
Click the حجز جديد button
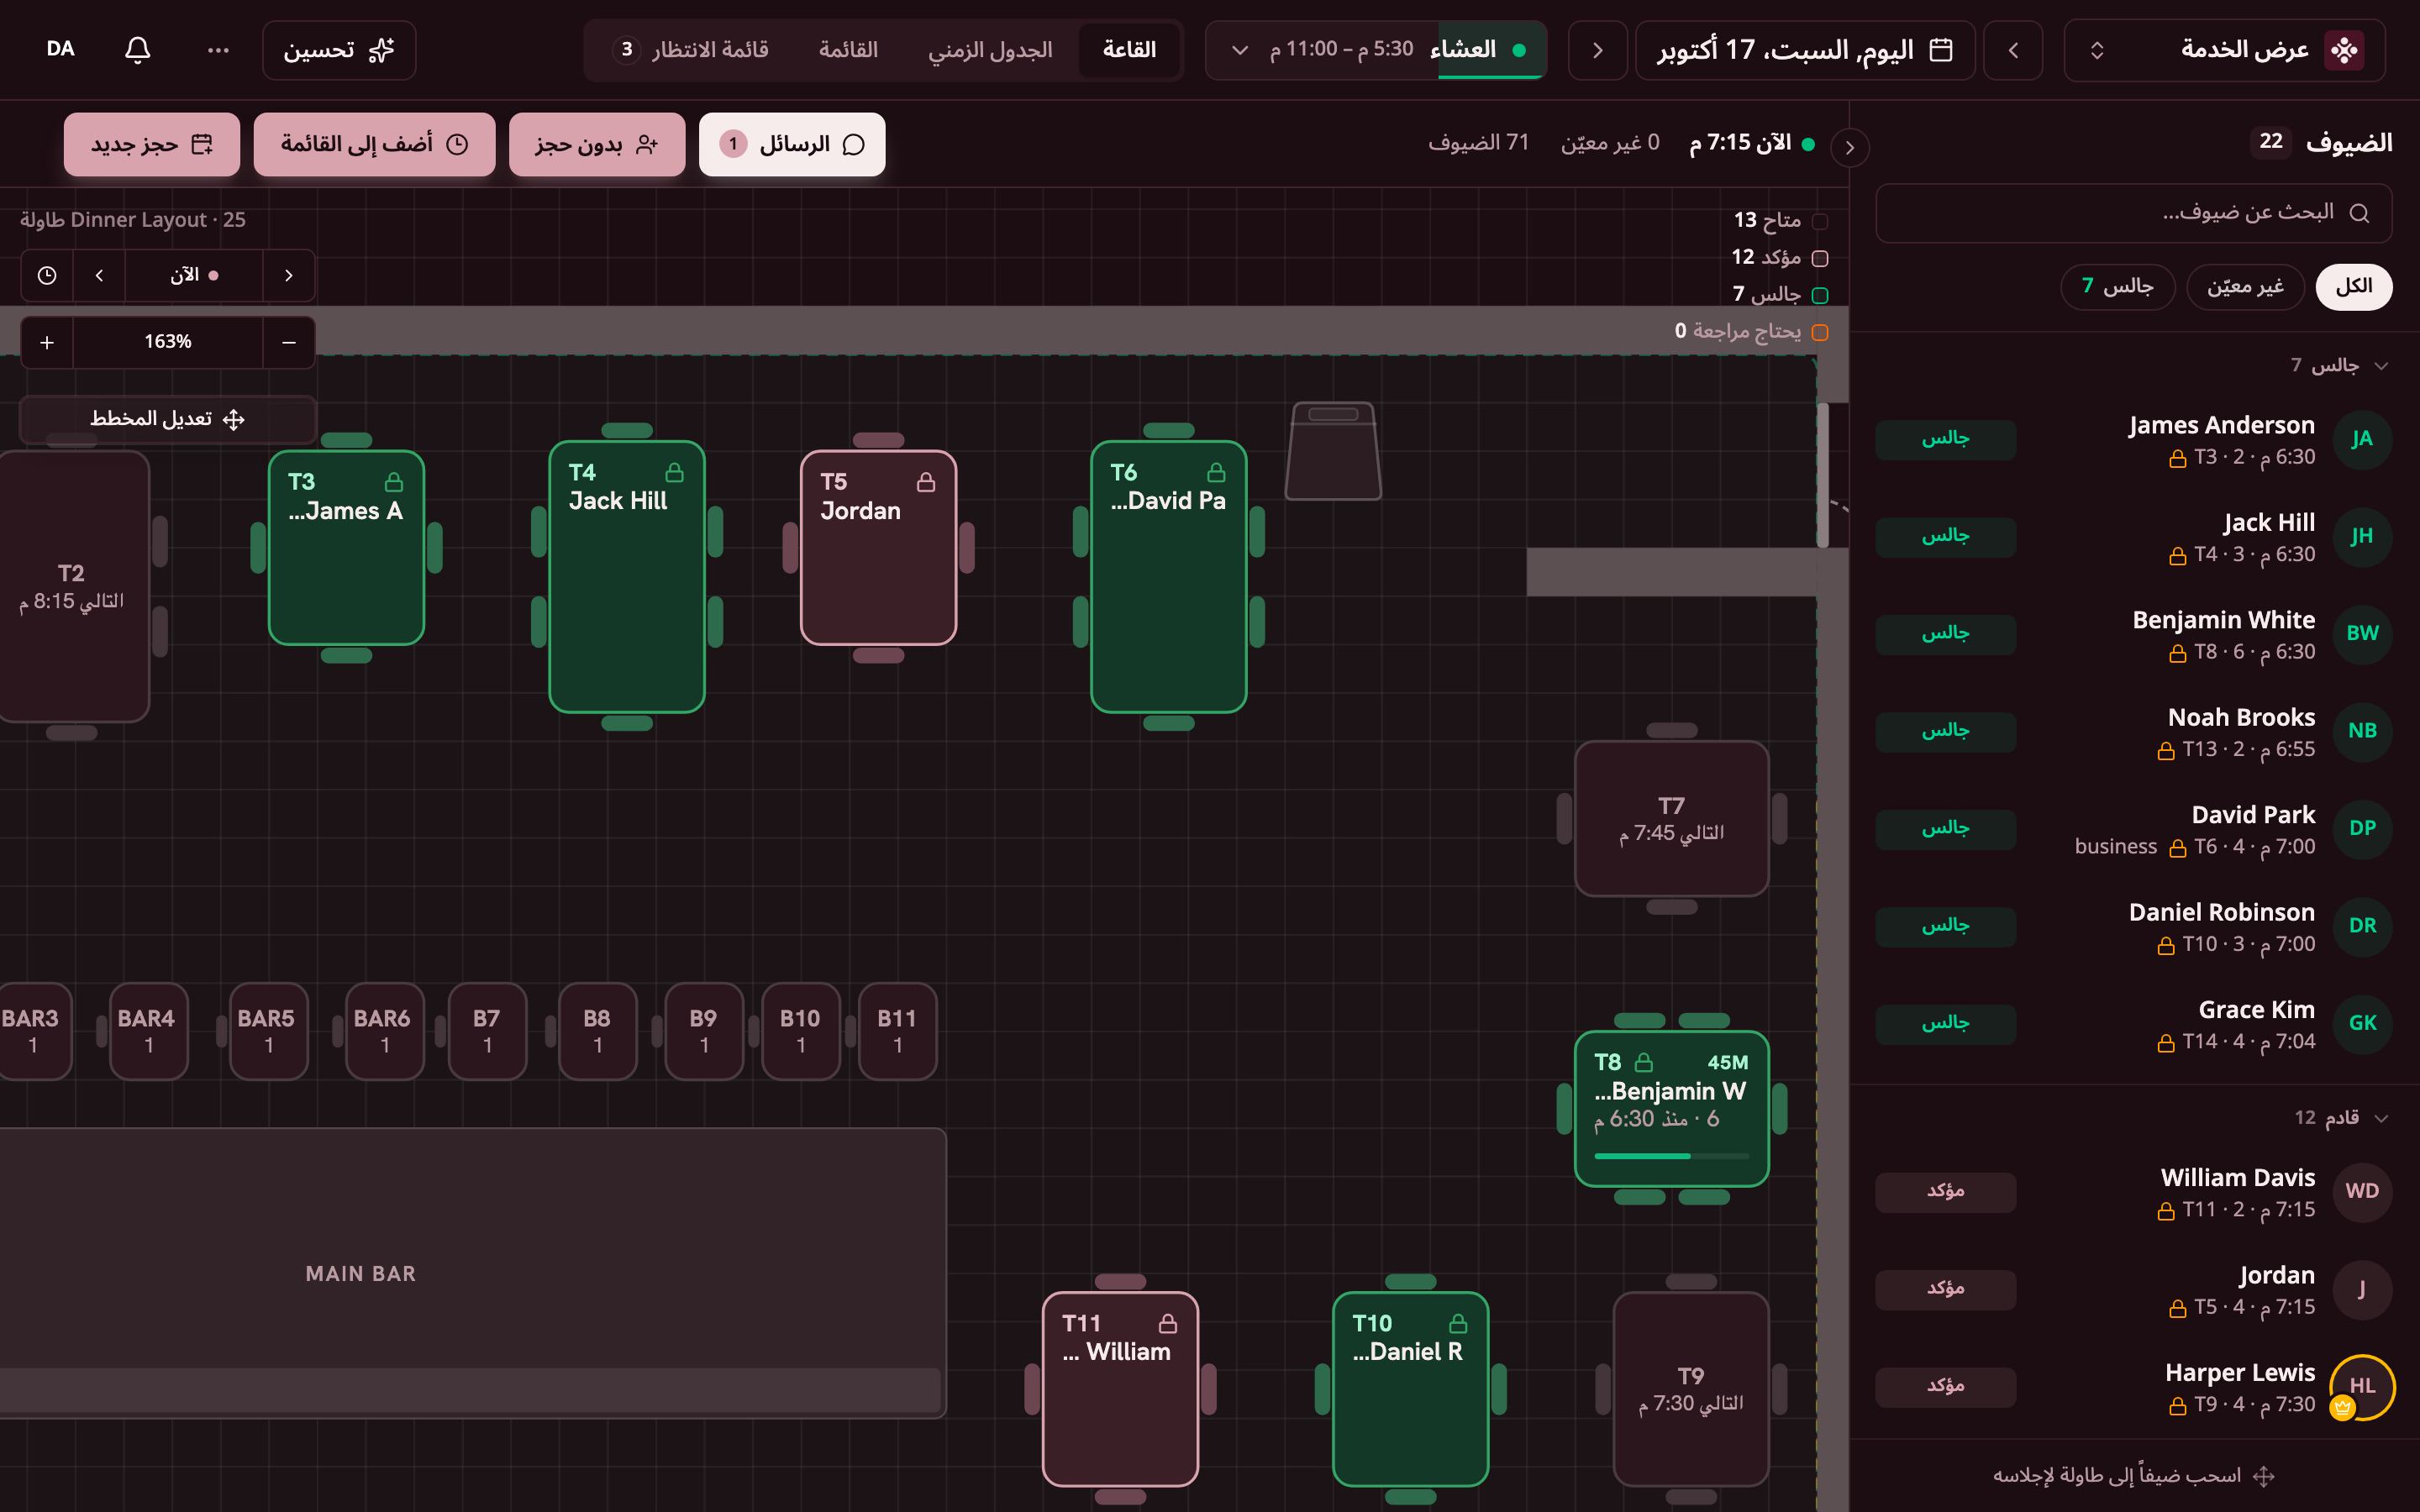pos(152,144)
